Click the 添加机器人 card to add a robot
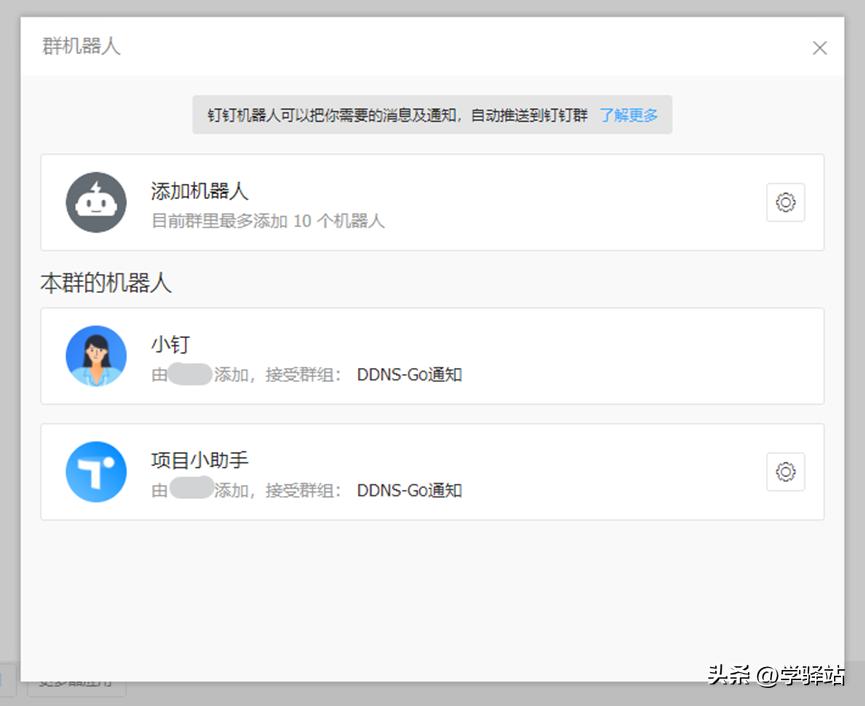Screen dimensions: 865x706 click(400, 202)
